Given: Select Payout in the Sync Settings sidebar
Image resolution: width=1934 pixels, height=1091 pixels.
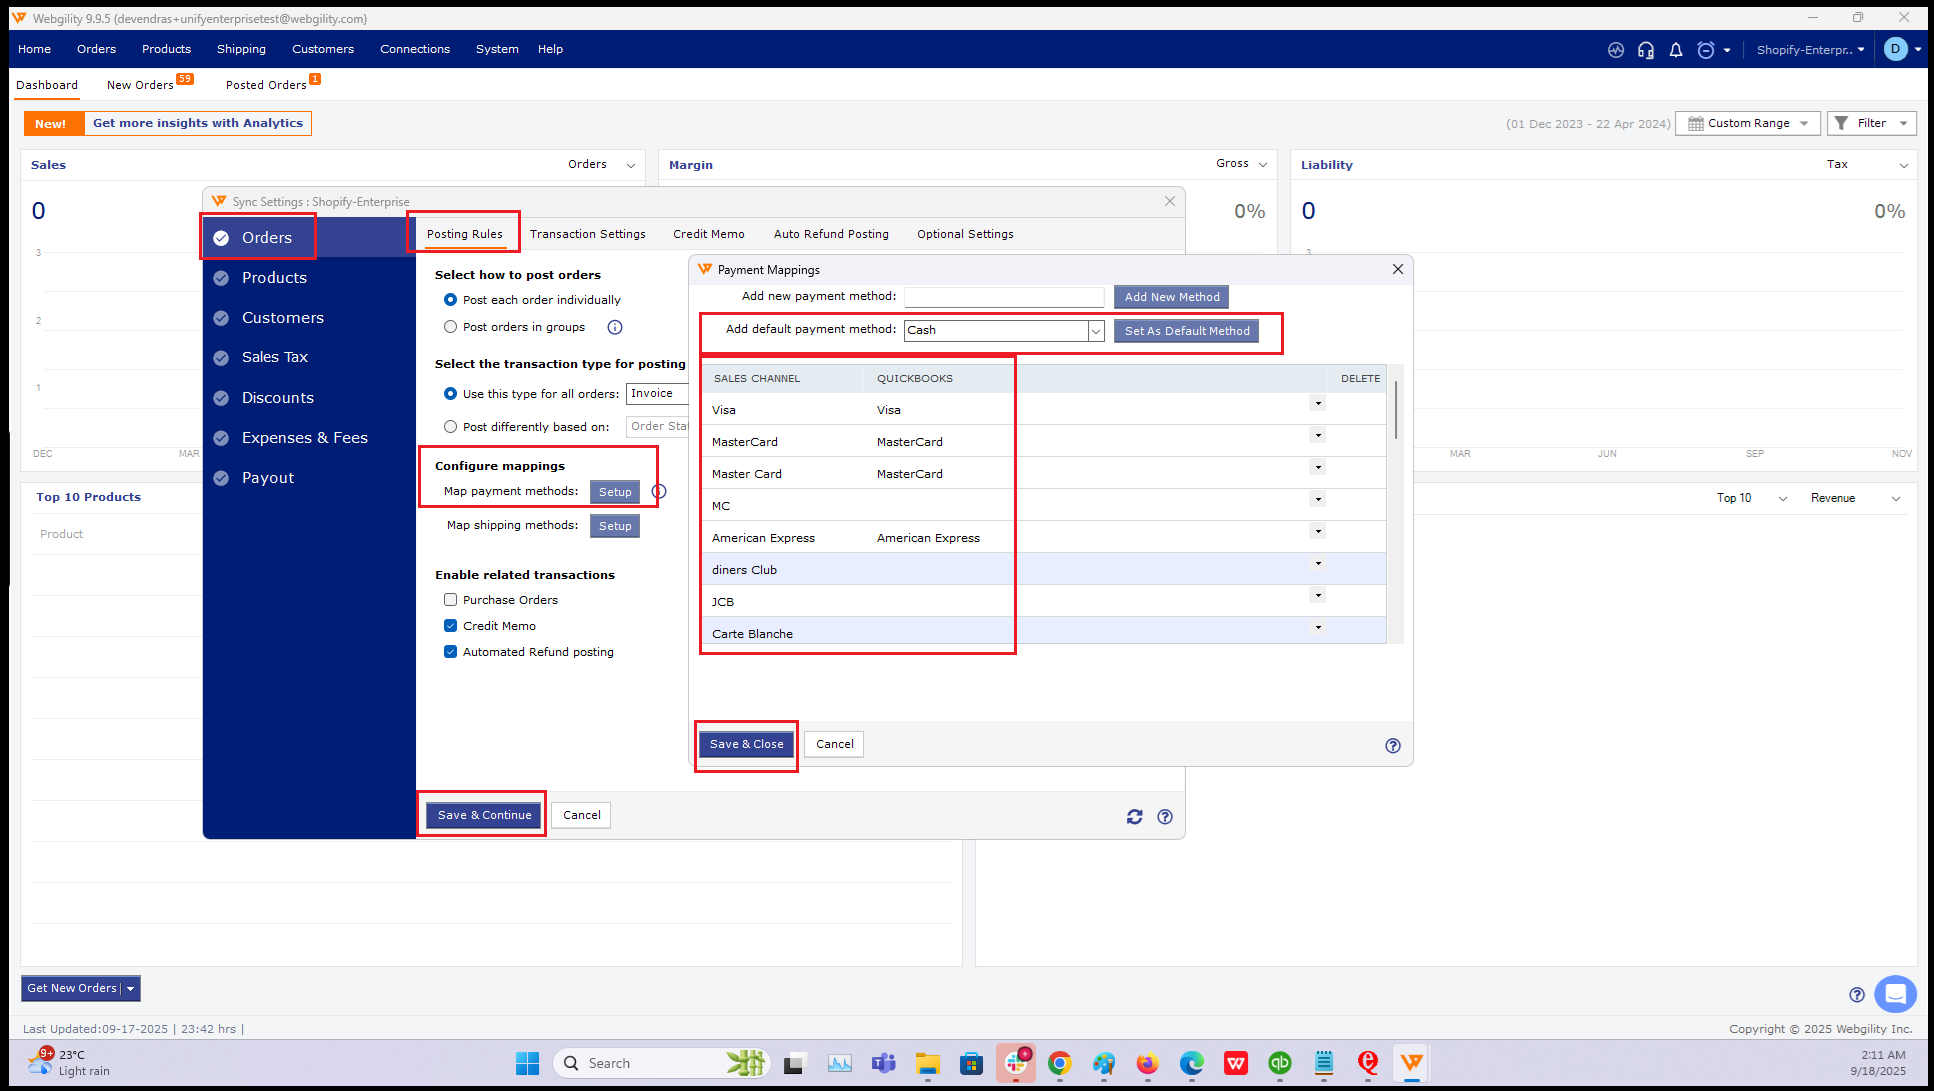Looking at the screenshot, I should [x=268, y=478].
